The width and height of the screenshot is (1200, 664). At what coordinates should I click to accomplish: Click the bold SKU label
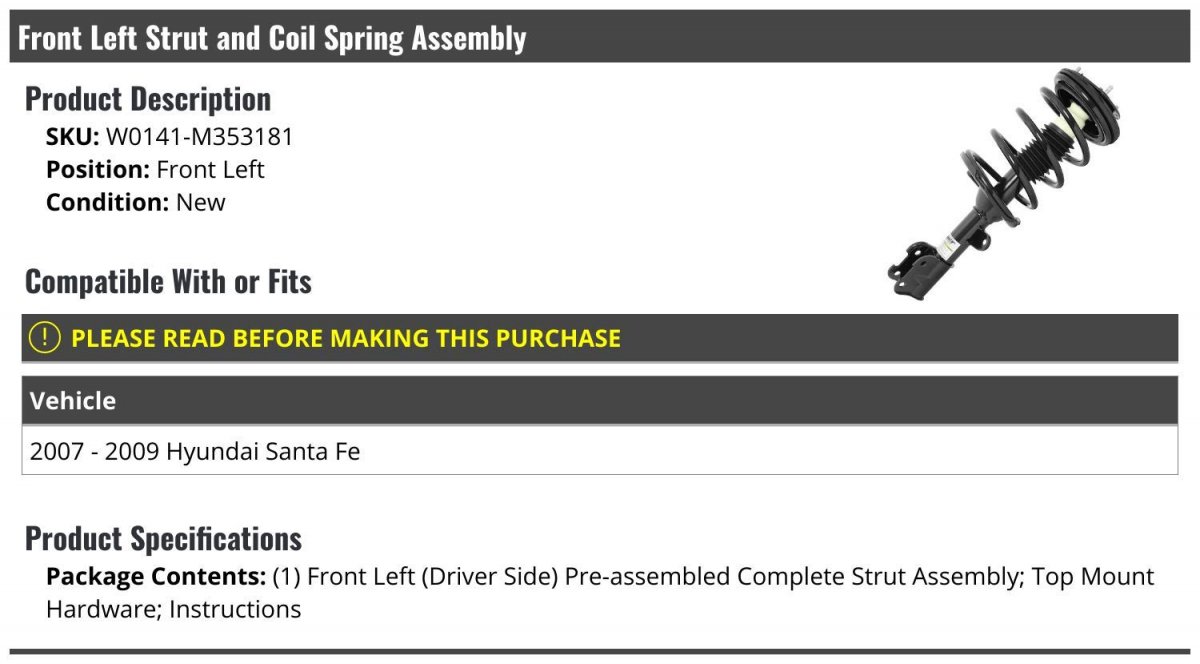(x=72, y=136)
